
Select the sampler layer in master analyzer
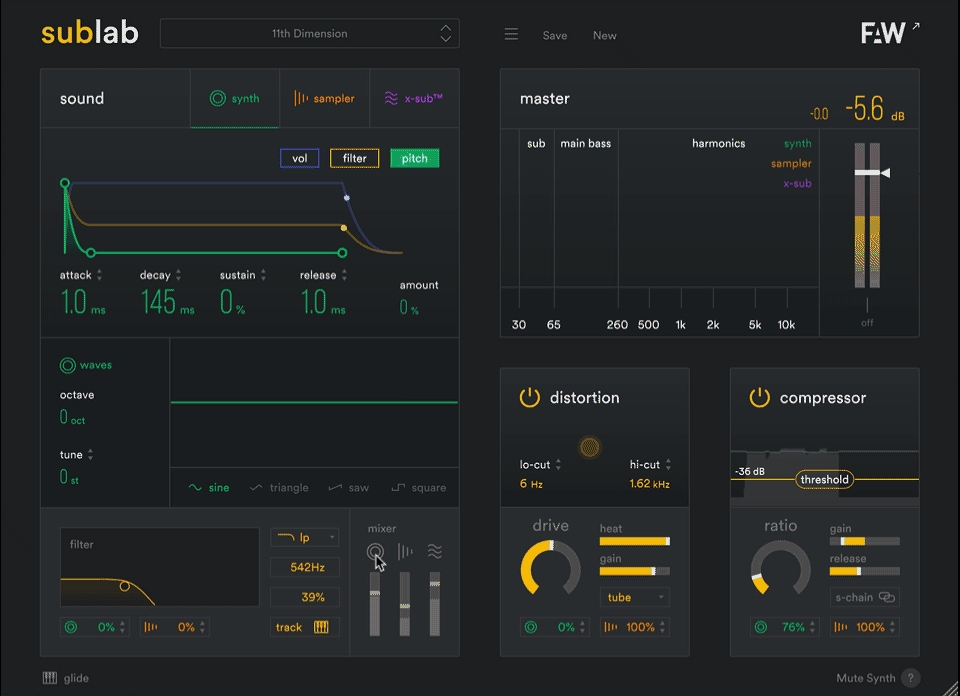click(791, 163)
